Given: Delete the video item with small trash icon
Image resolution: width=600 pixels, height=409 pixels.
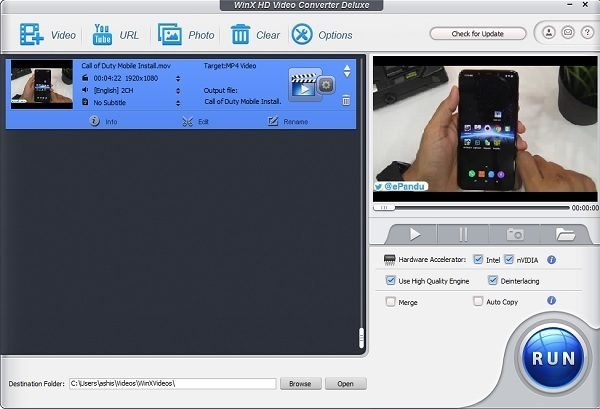Looking at the screenshot, I should click(x=346, y=100).
